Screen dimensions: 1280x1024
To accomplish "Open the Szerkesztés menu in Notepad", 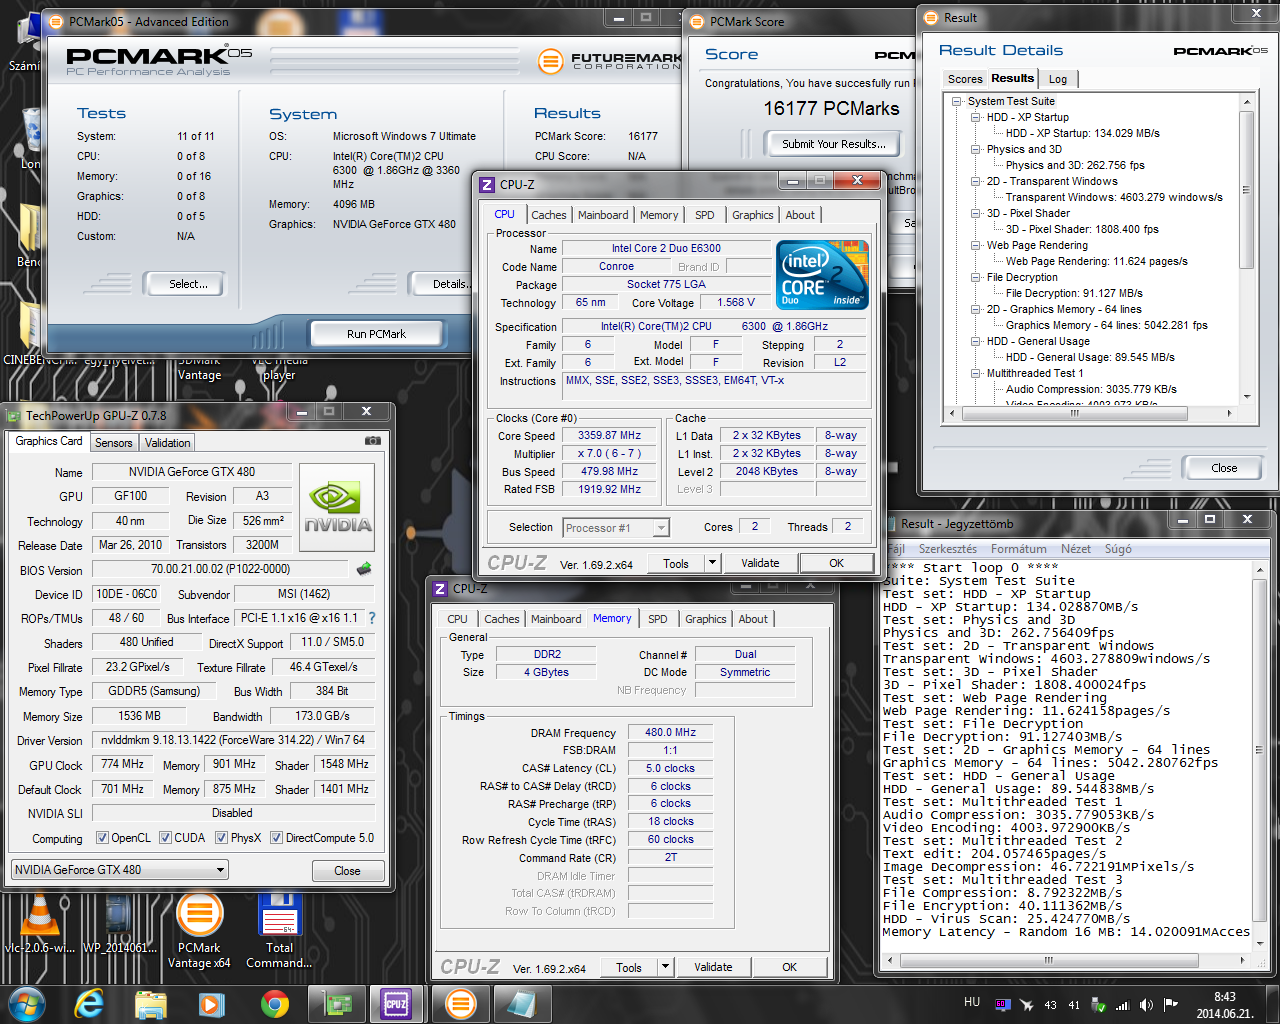I will coord(948,549).
